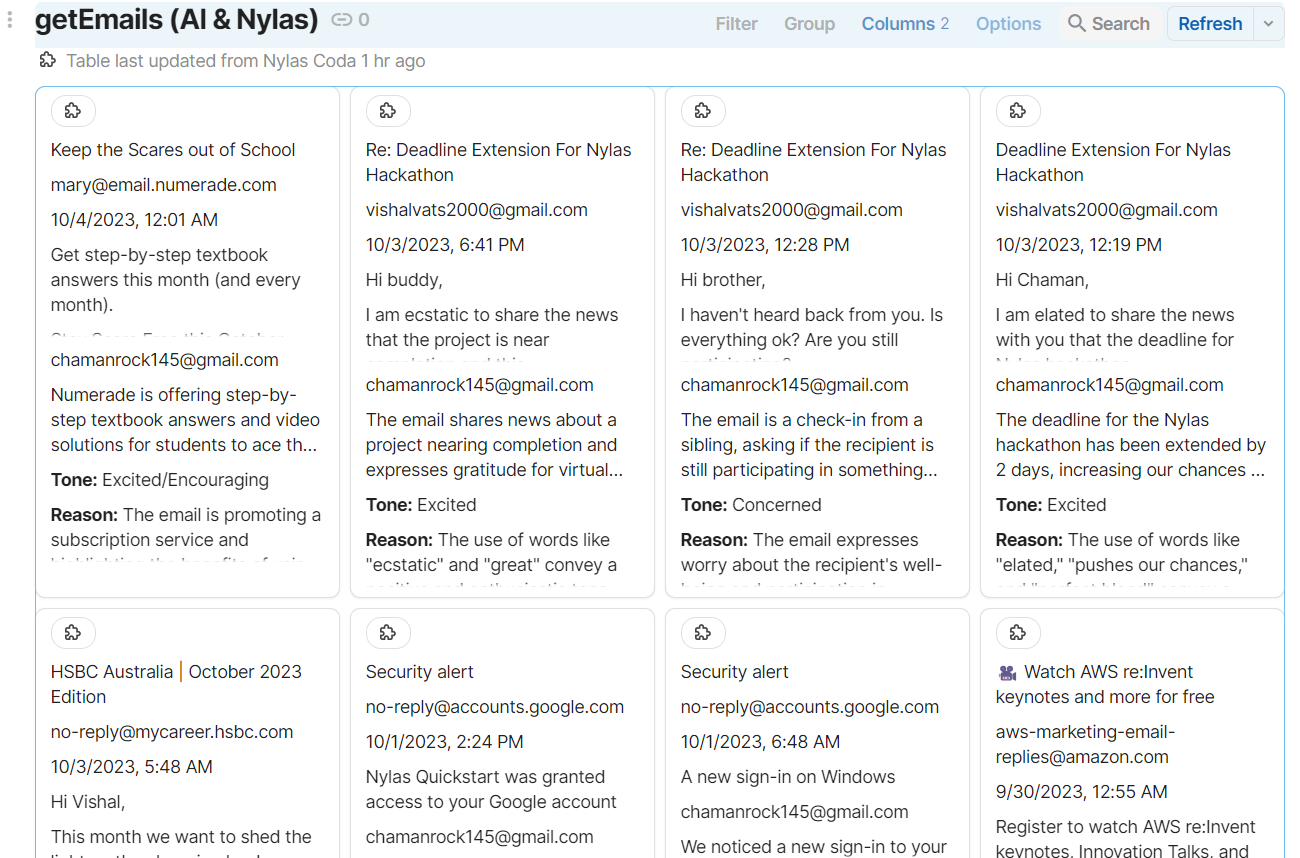1300x858 pixels.
Task: Click pack icon on 2:24 PM Security alert card
Action: click(x=388, y=633)
